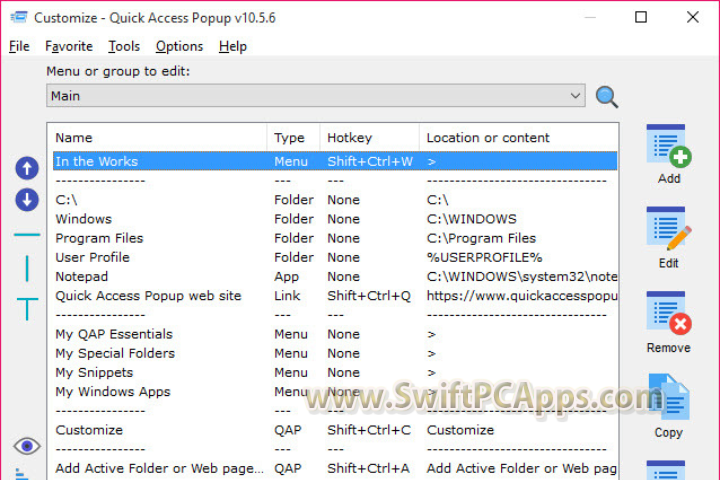Select the My Snippets menu row
720x480 pixels.
coord(335,373)
